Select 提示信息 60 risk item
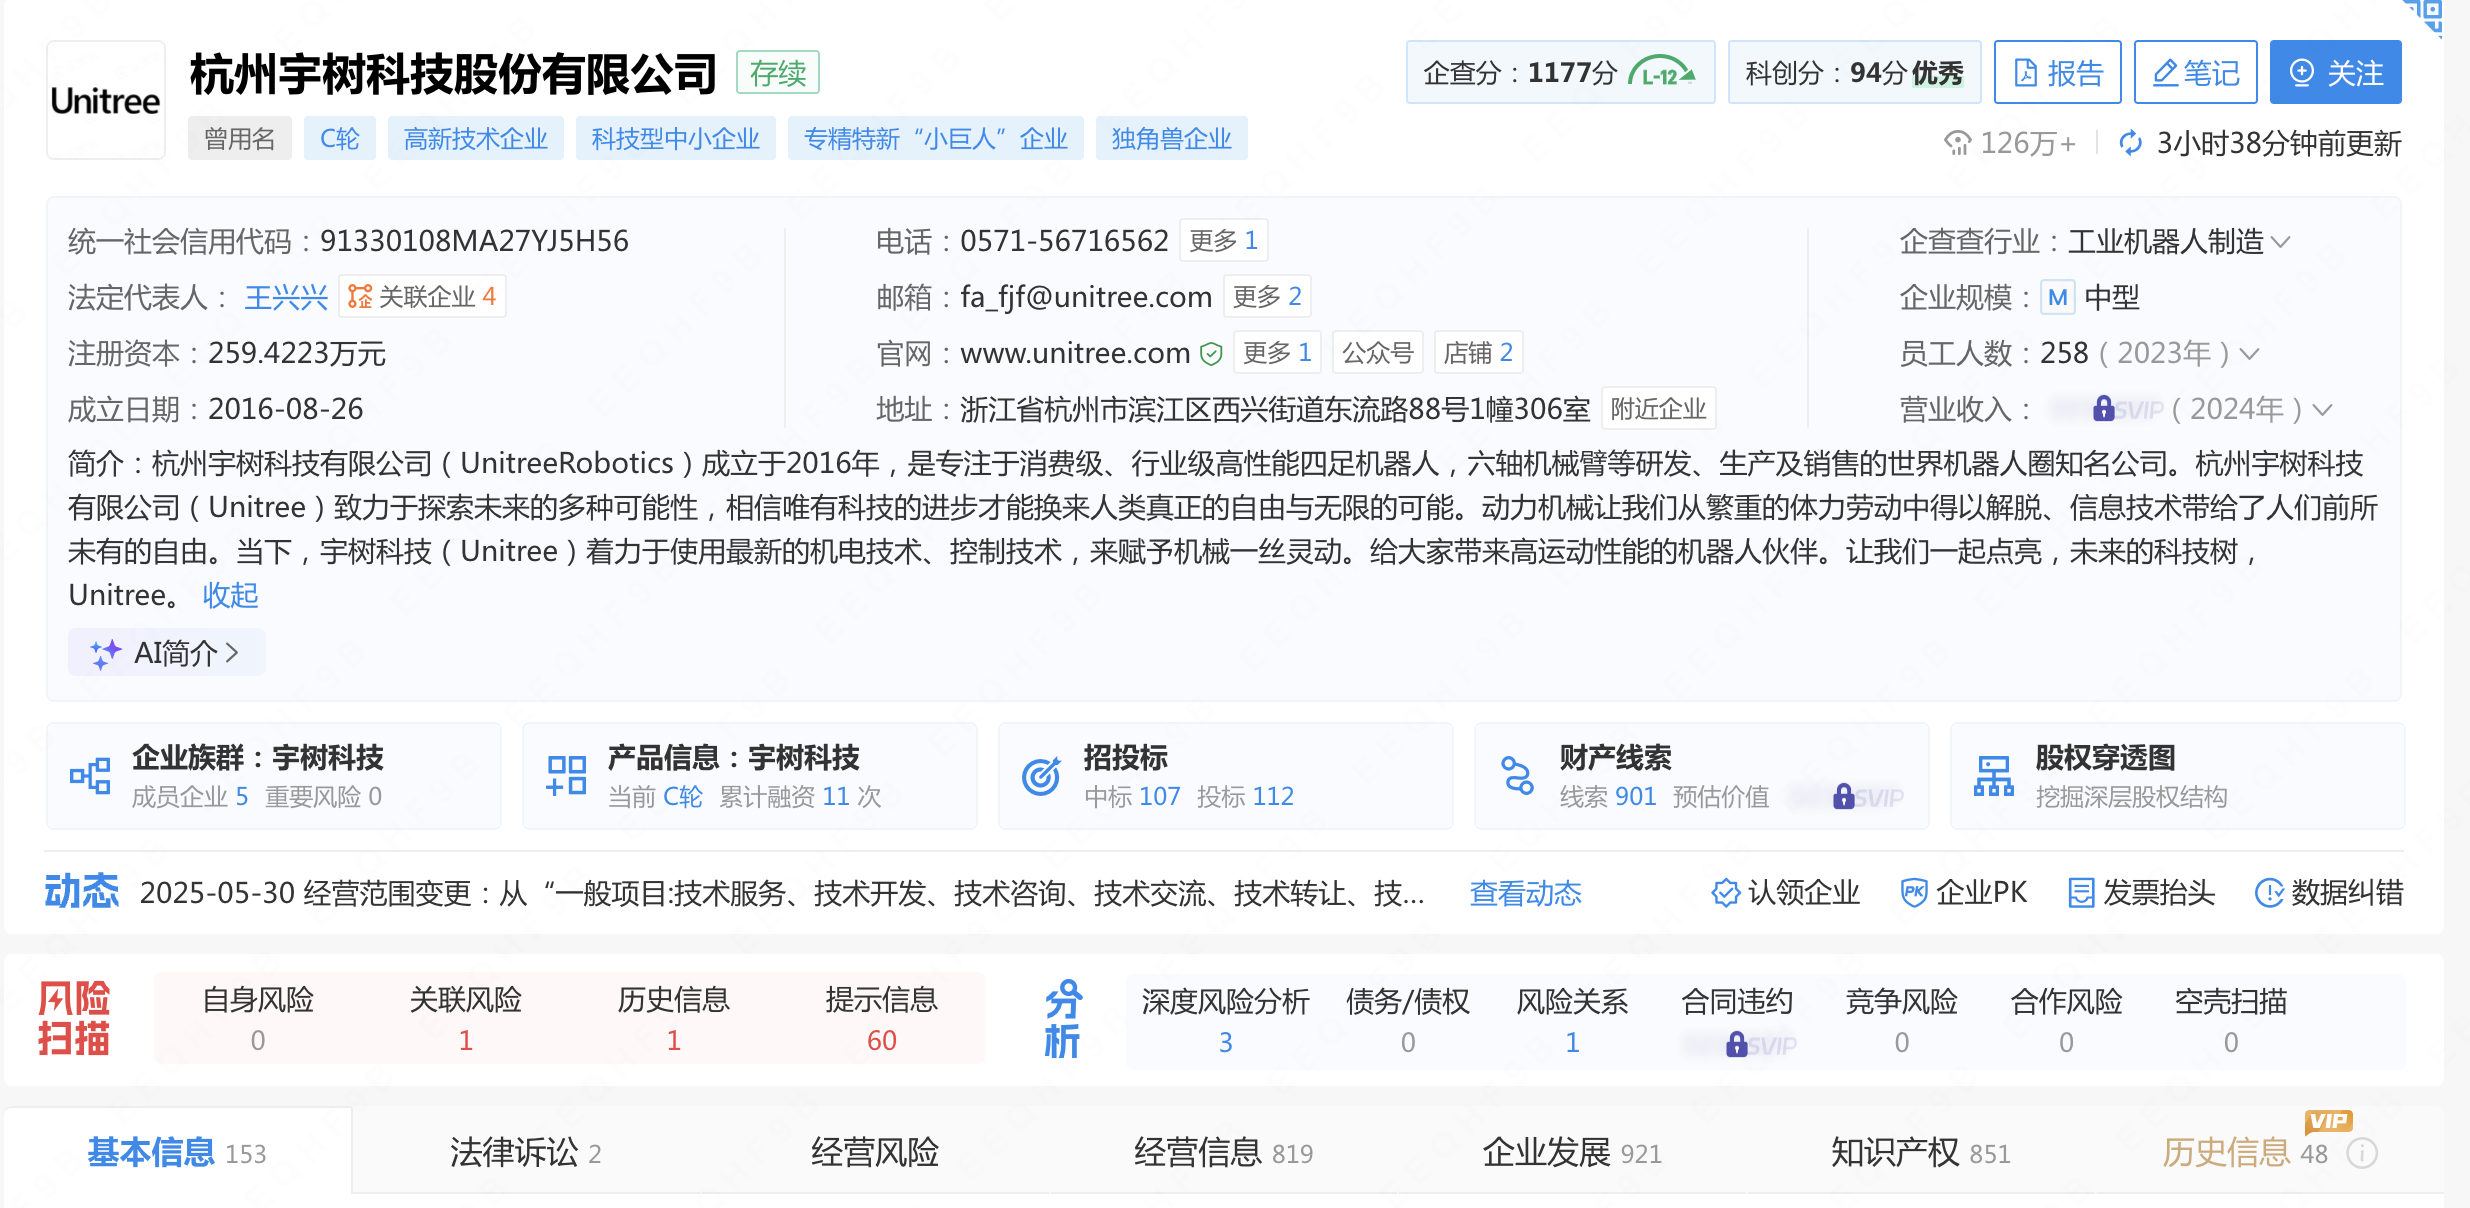Image resolution: width=2470 pixels, height=1208 pixels. tap(881, 1019)
